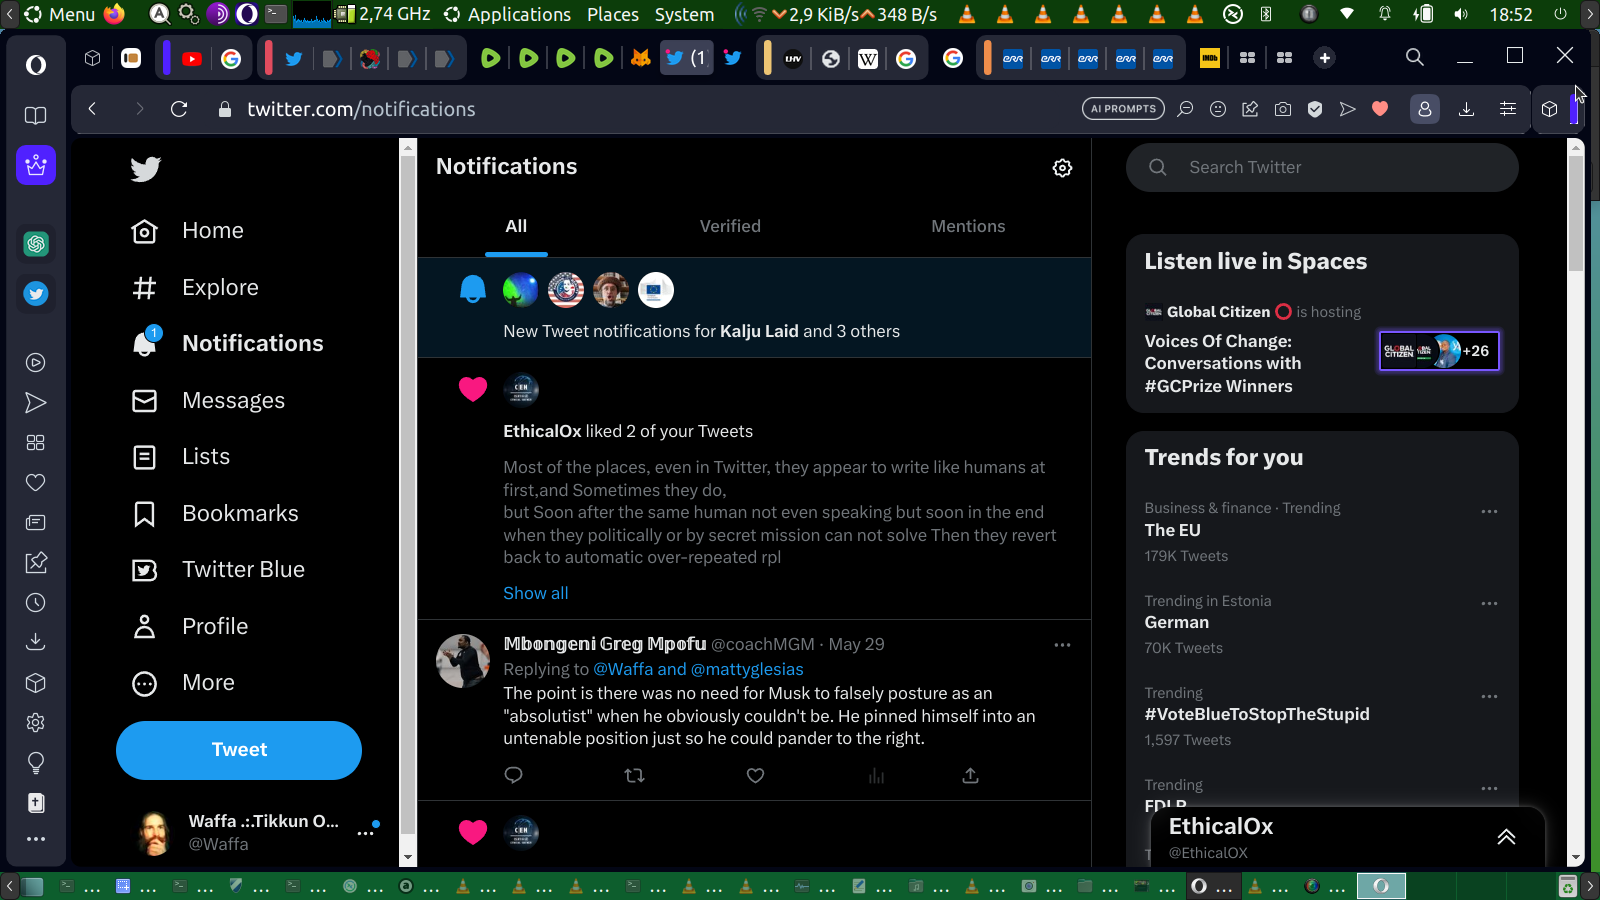The width and height of the screenshot is (1600, 900).
Task: Switch to the All notifications tab
Action: tap(516, 226)
